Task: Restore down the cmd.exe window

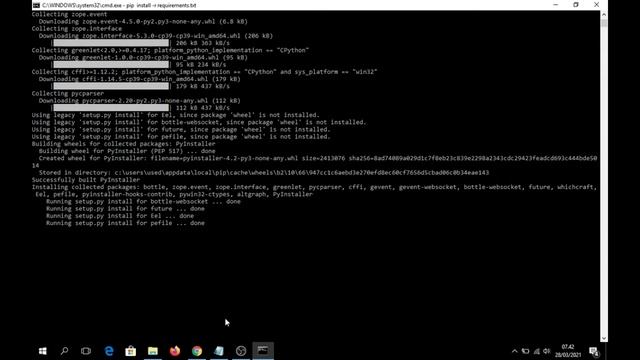Action: pos(576,5)
